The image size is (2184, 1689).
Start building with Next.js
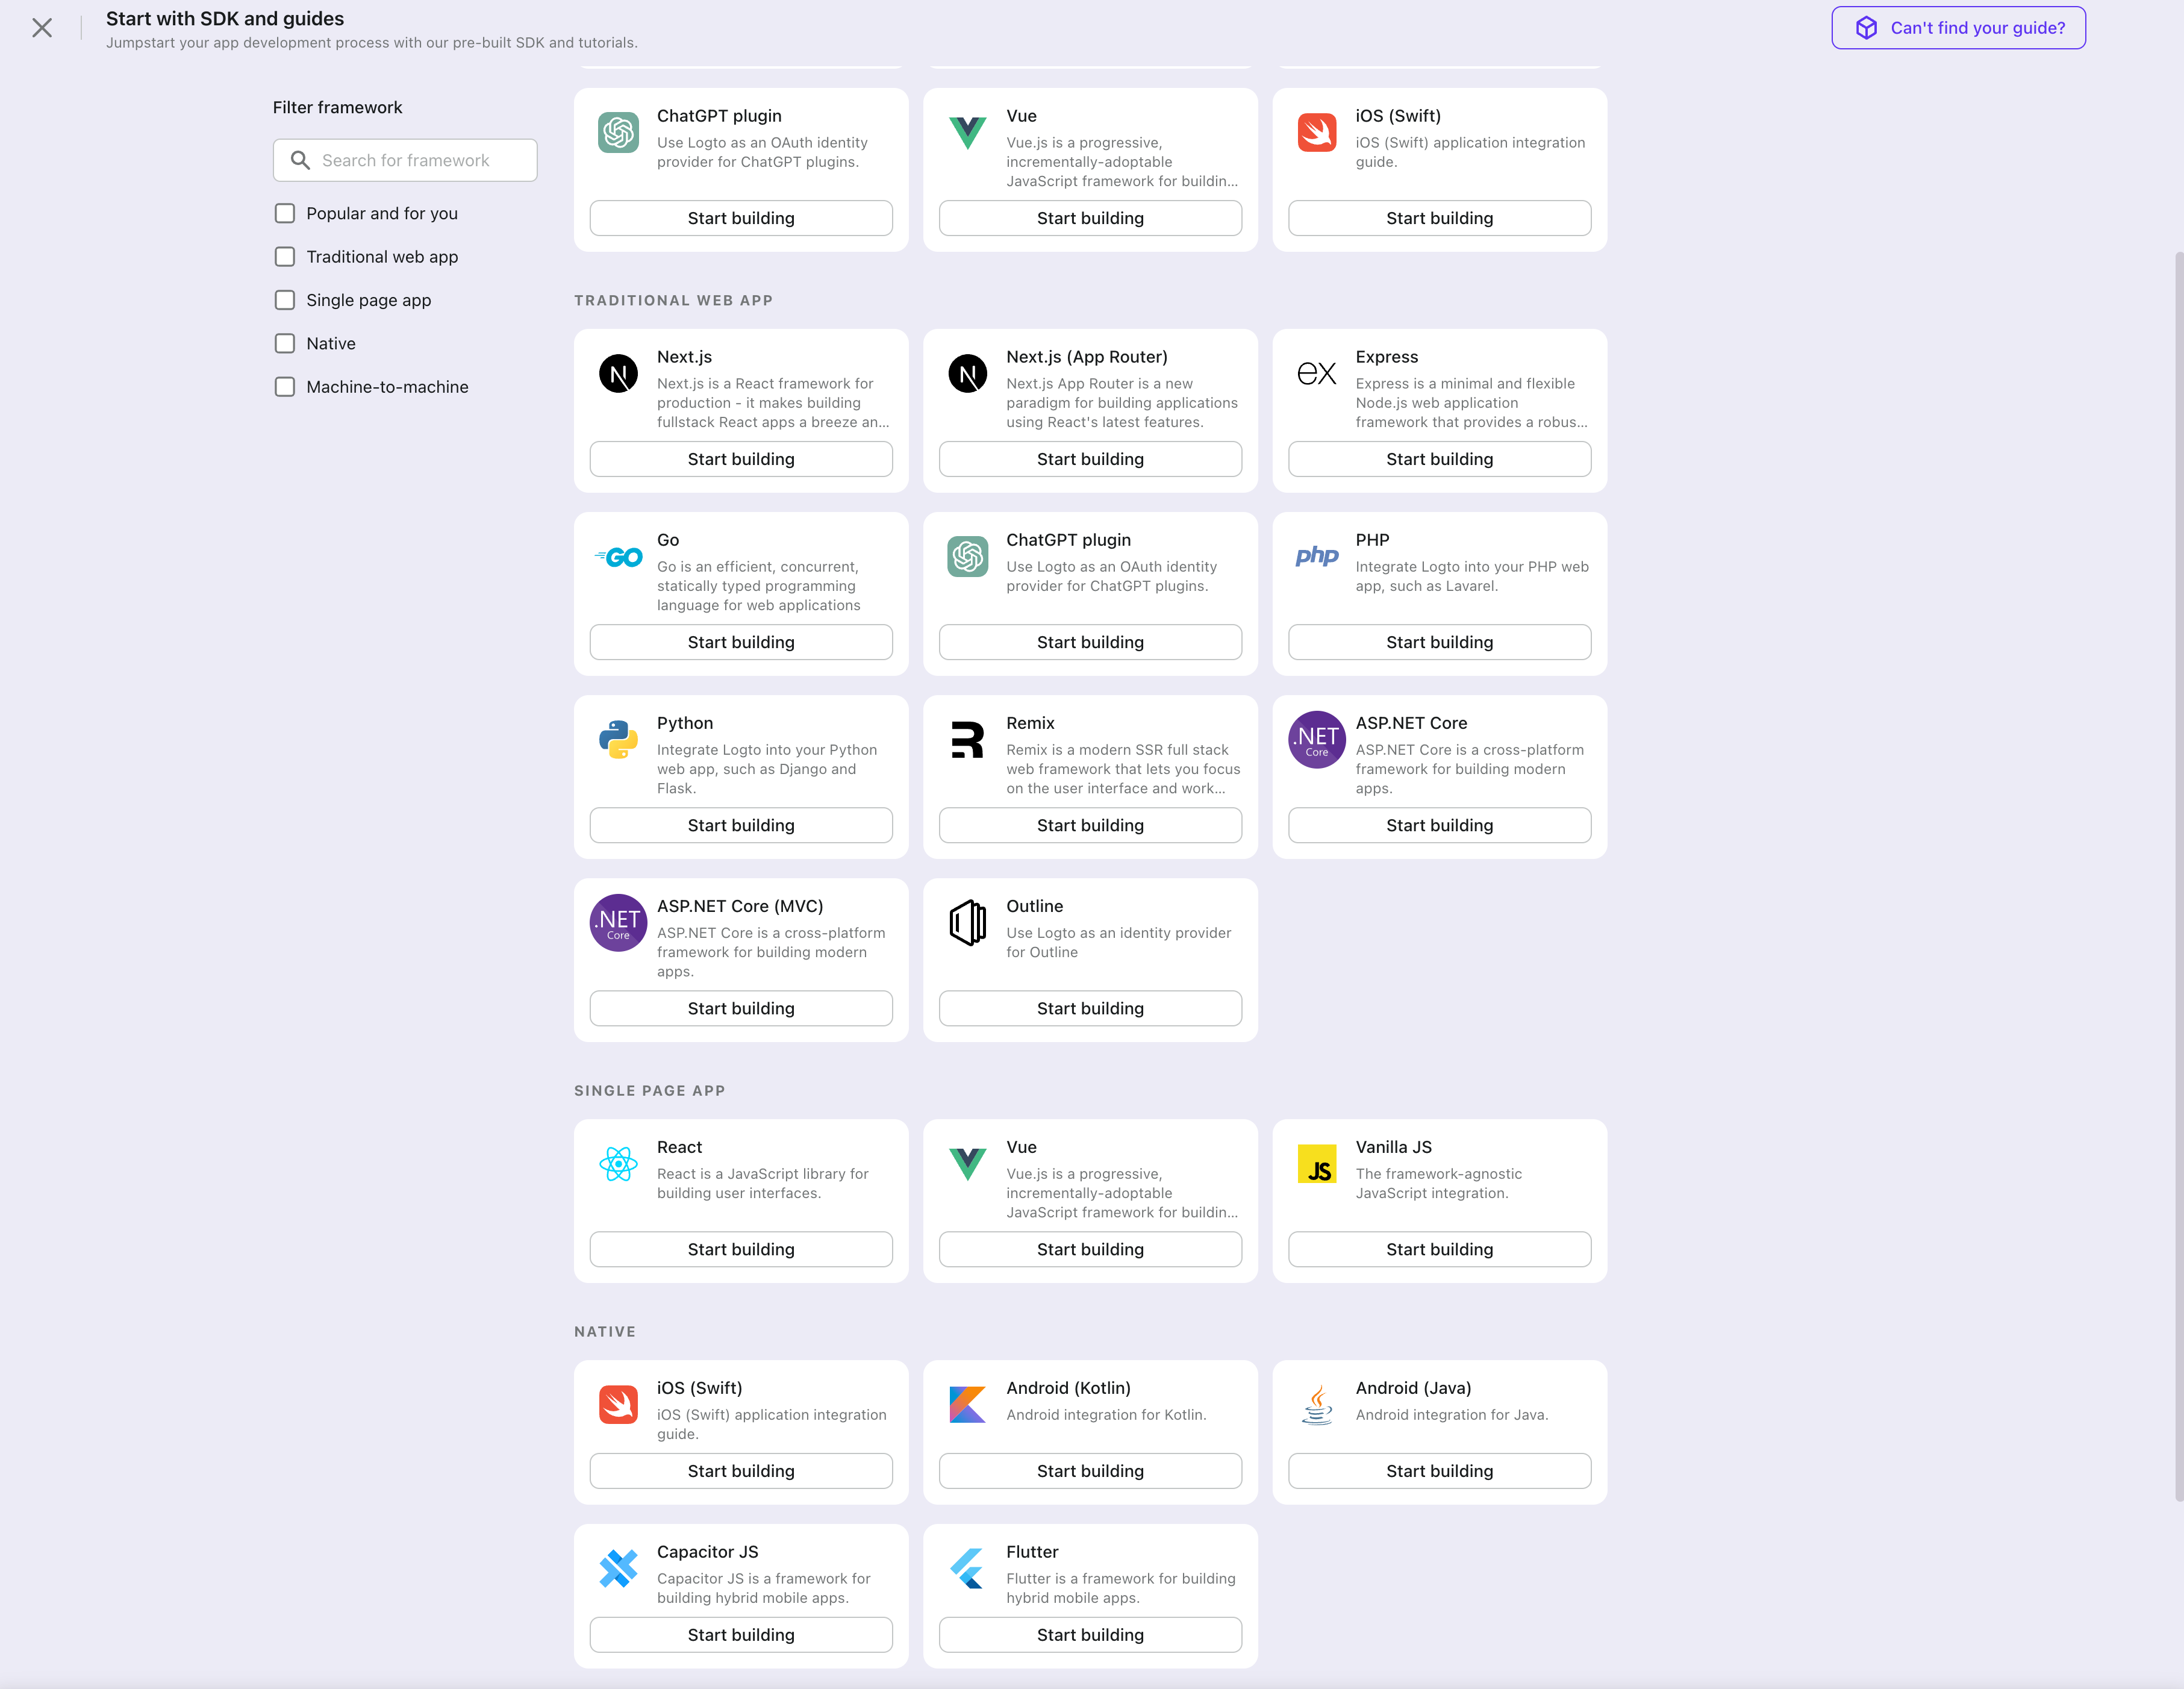pos(741,459)
